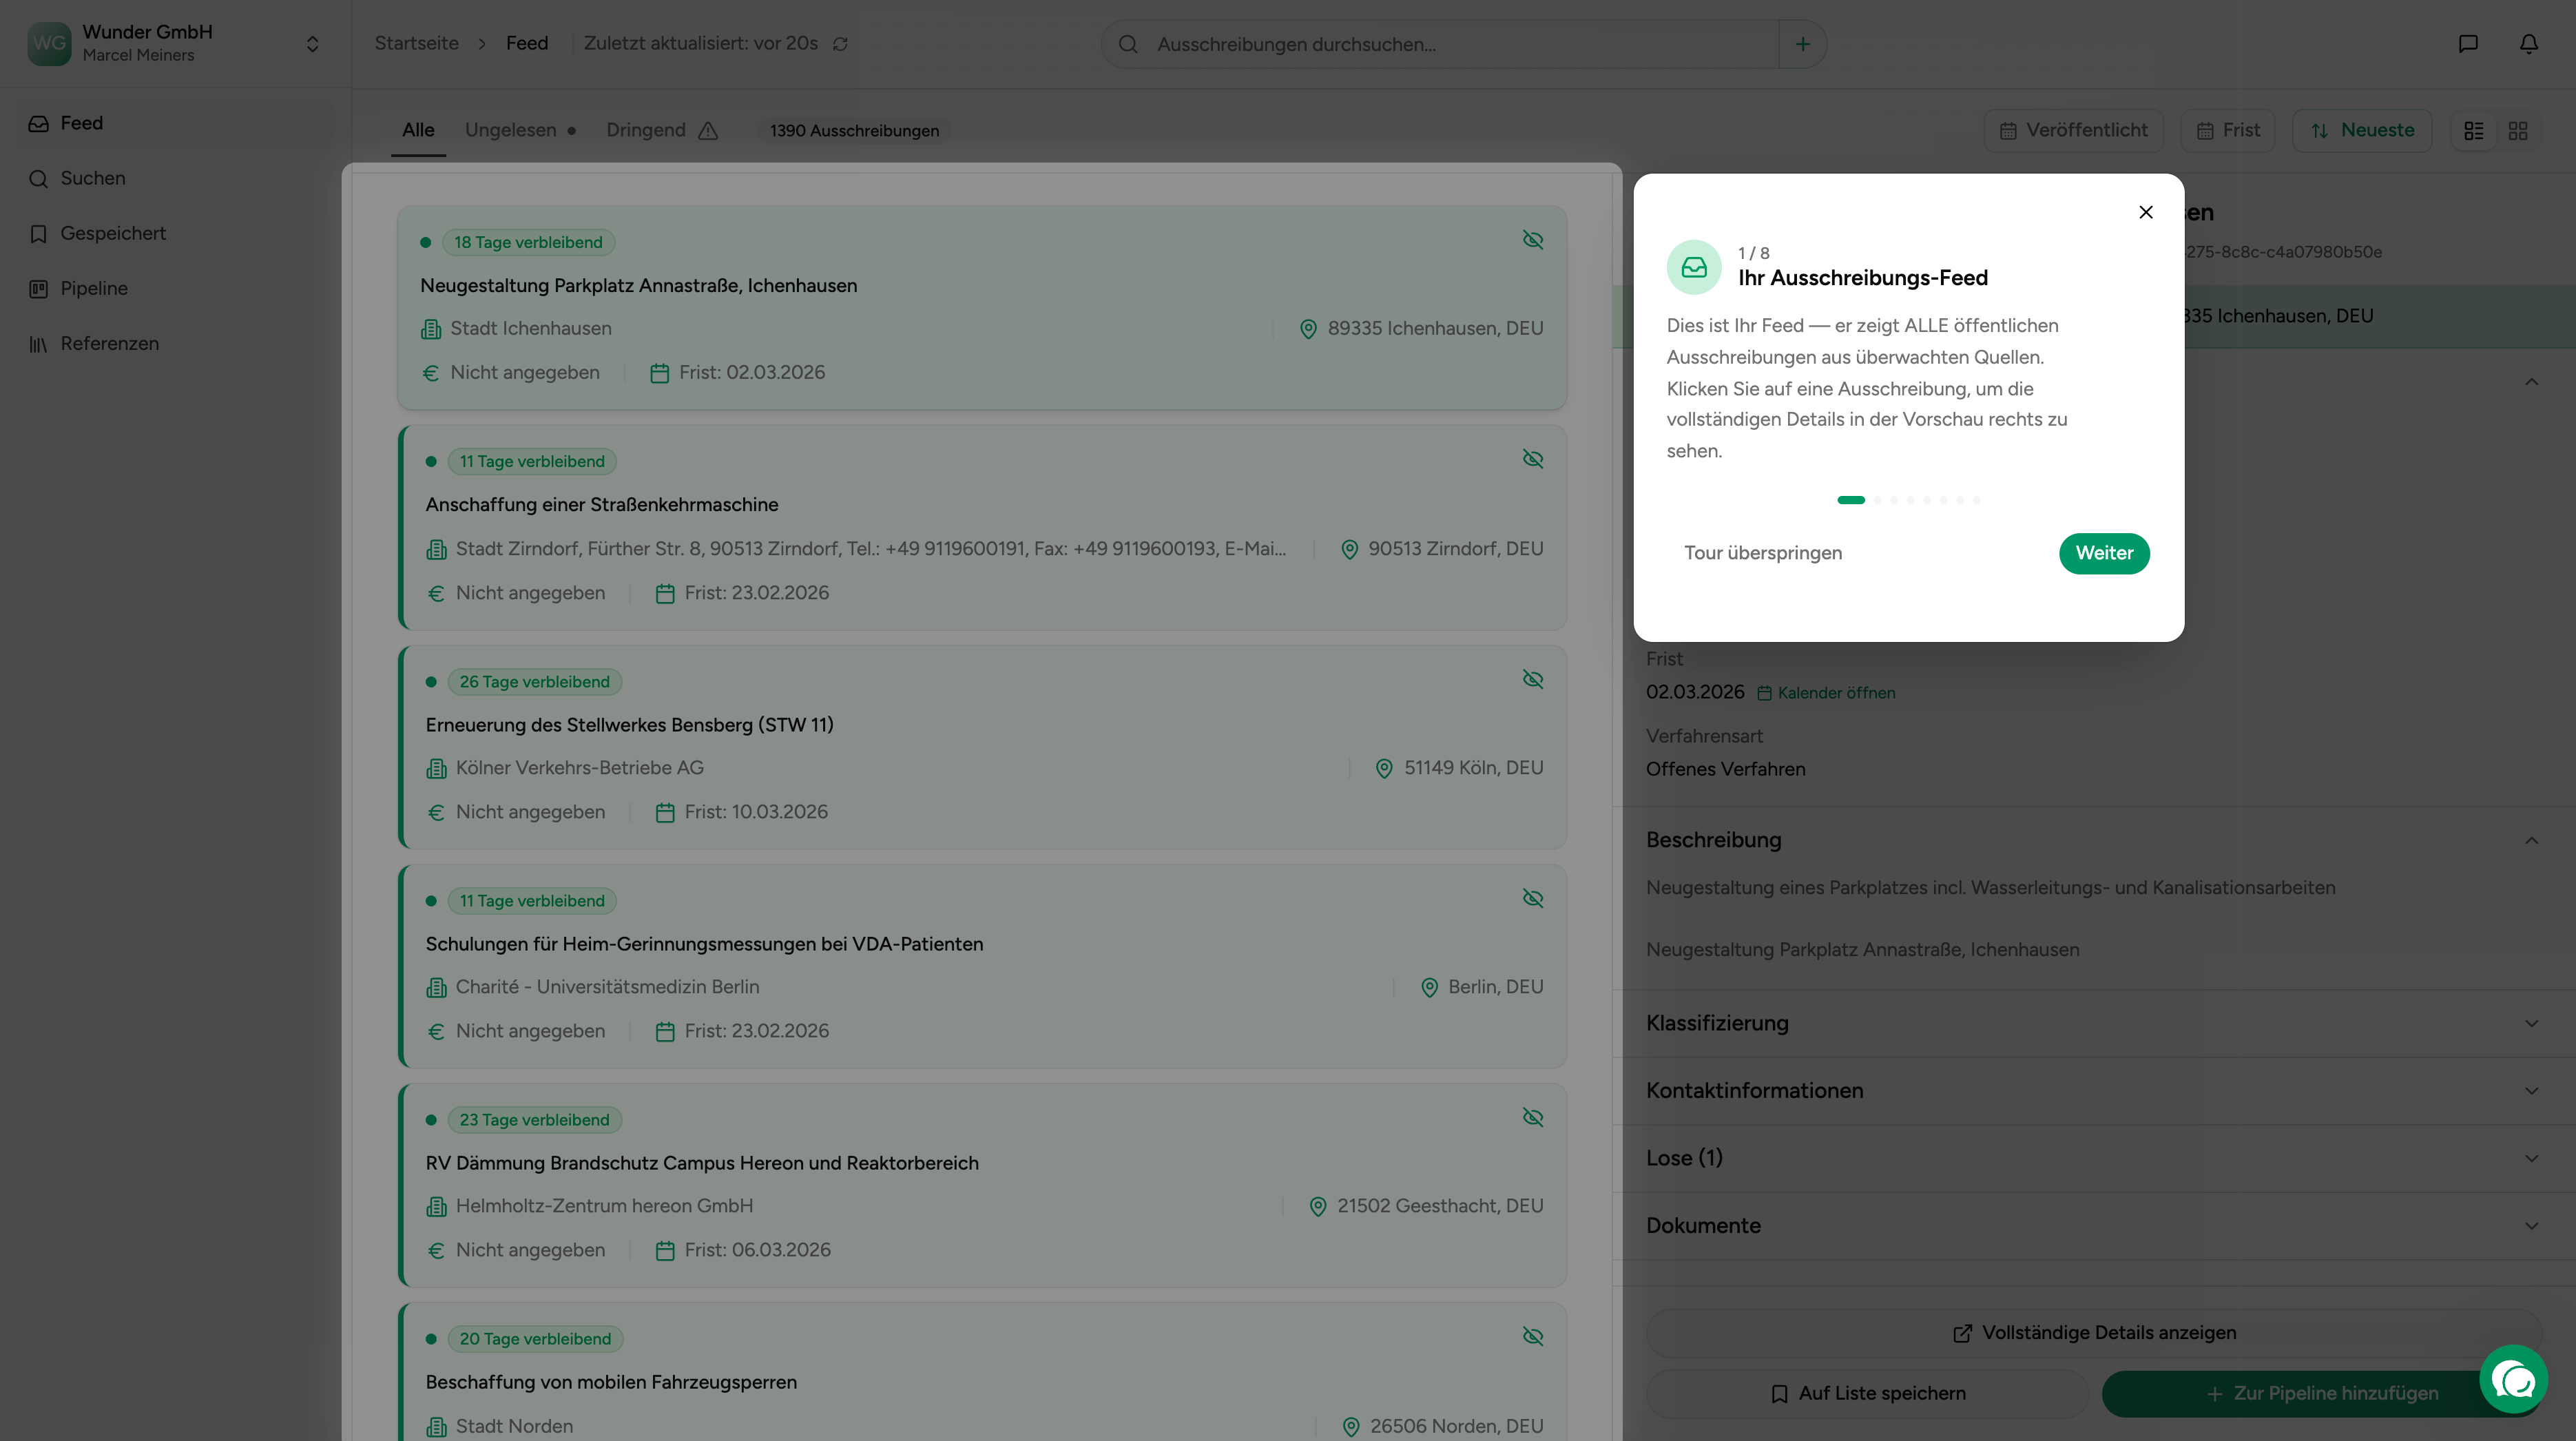
Task: Click the refresh icon next to last-updated text
Action: tap(840, 44)
